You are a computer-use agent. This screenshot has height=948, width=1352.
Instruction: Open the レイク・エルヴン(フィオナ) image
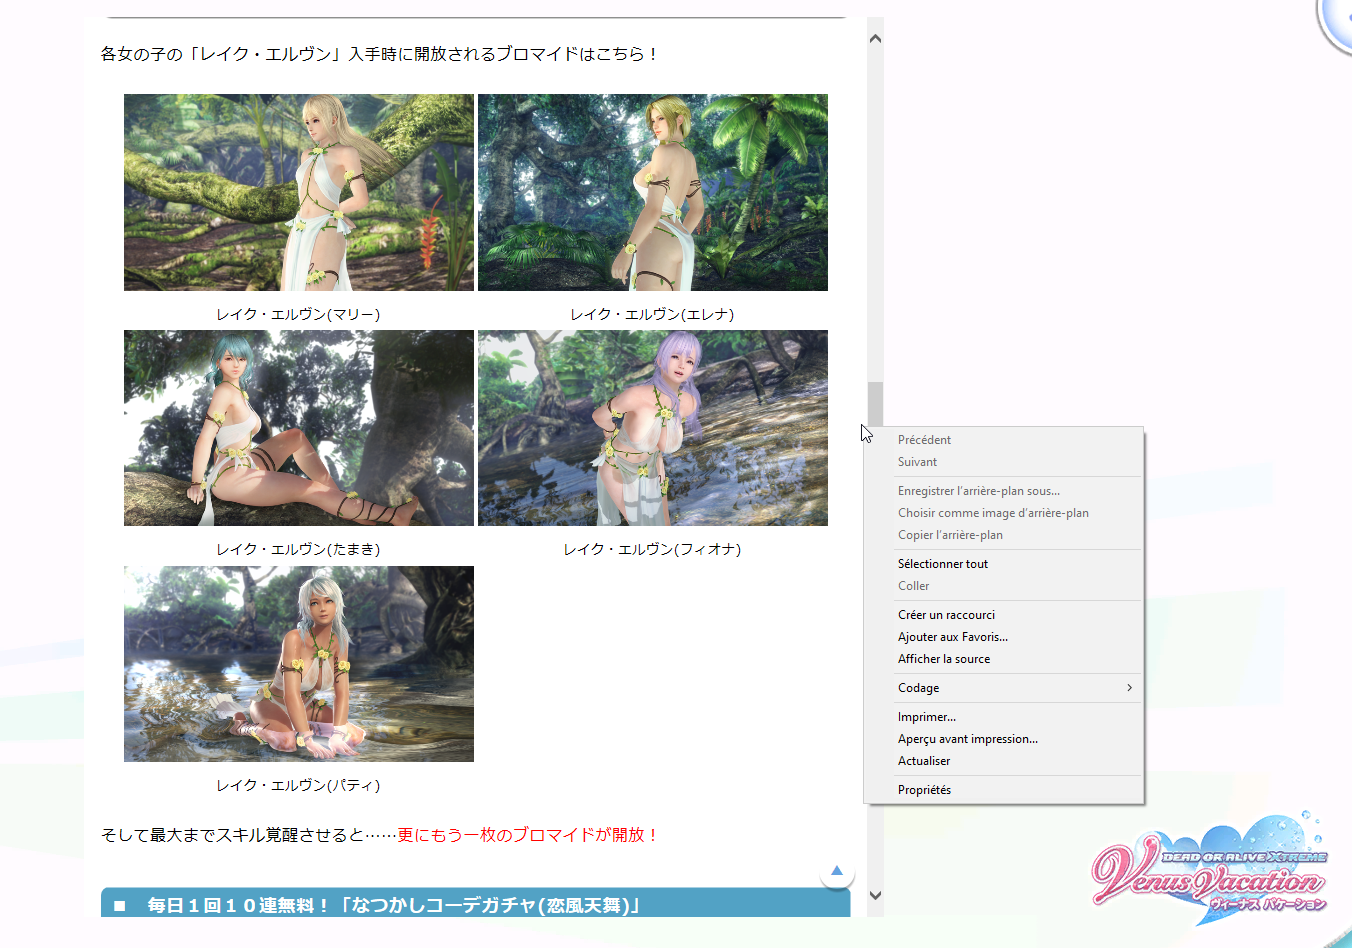[653, 428]
